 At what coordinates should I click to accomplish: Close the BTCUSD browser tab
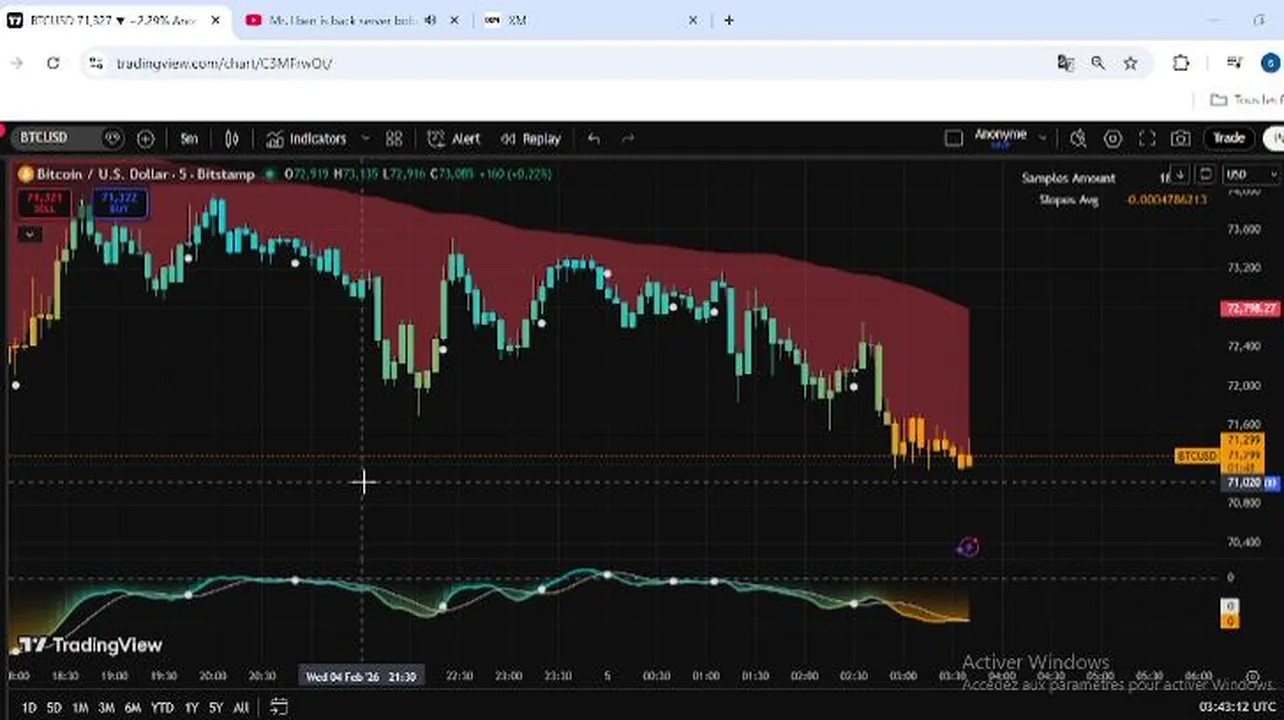217,20
